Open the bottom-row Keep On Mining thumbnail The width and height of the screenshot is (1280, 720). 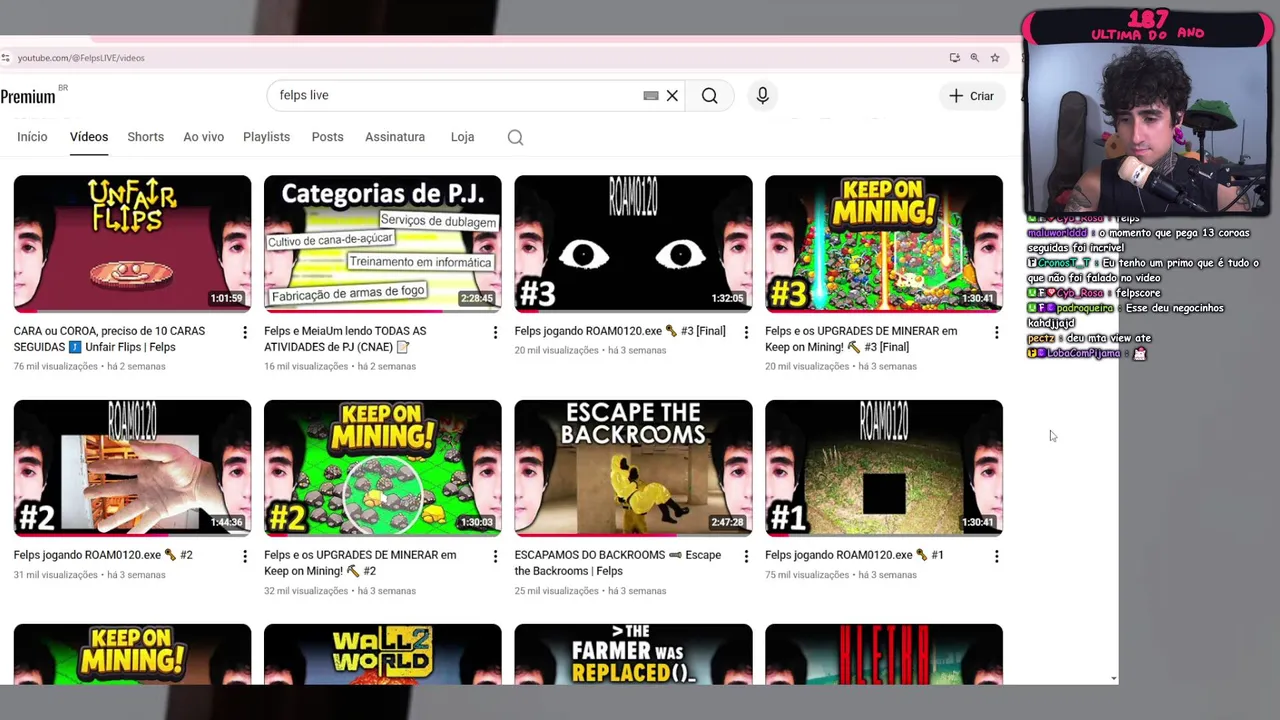(x=132, y=654)
